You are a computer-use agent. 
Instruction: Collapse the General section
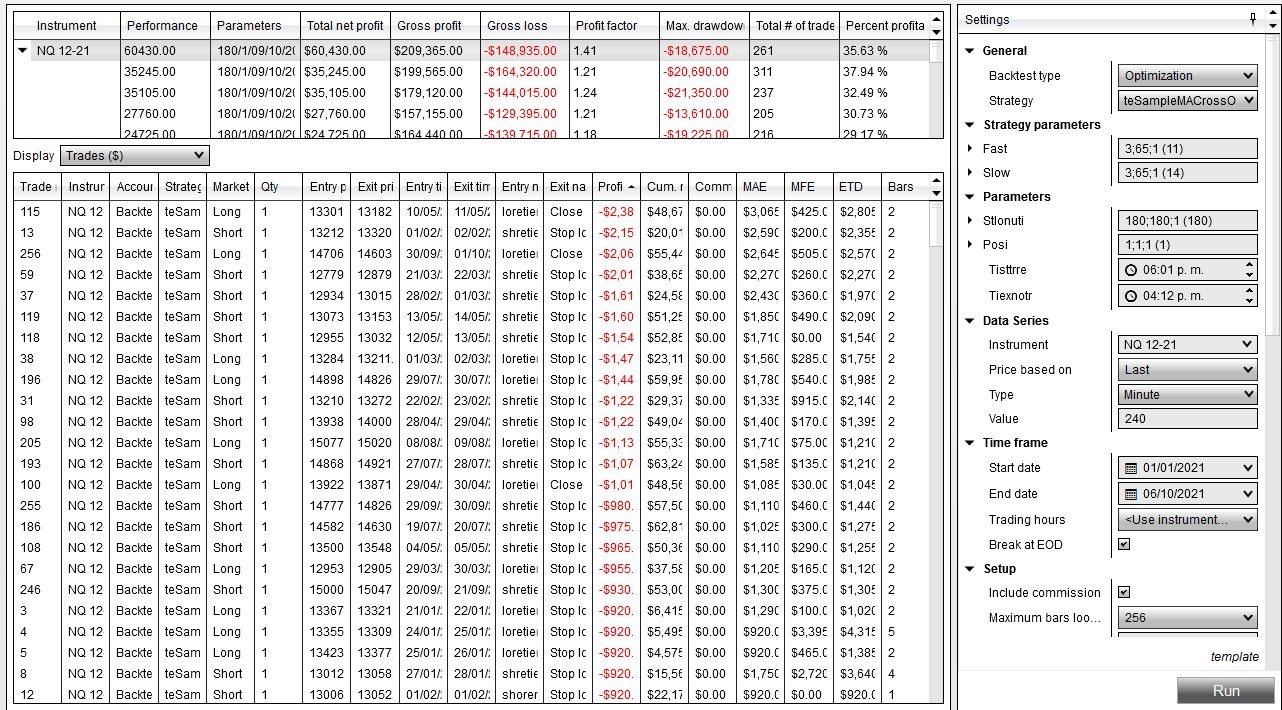(x=966, y=50)
